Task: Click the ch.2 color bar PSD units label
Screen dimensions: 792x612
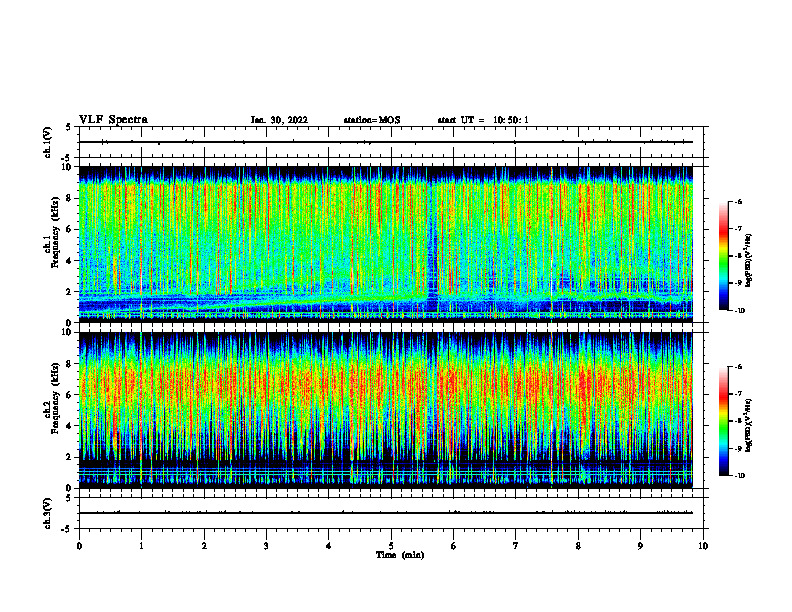Action: coord(749,426)
